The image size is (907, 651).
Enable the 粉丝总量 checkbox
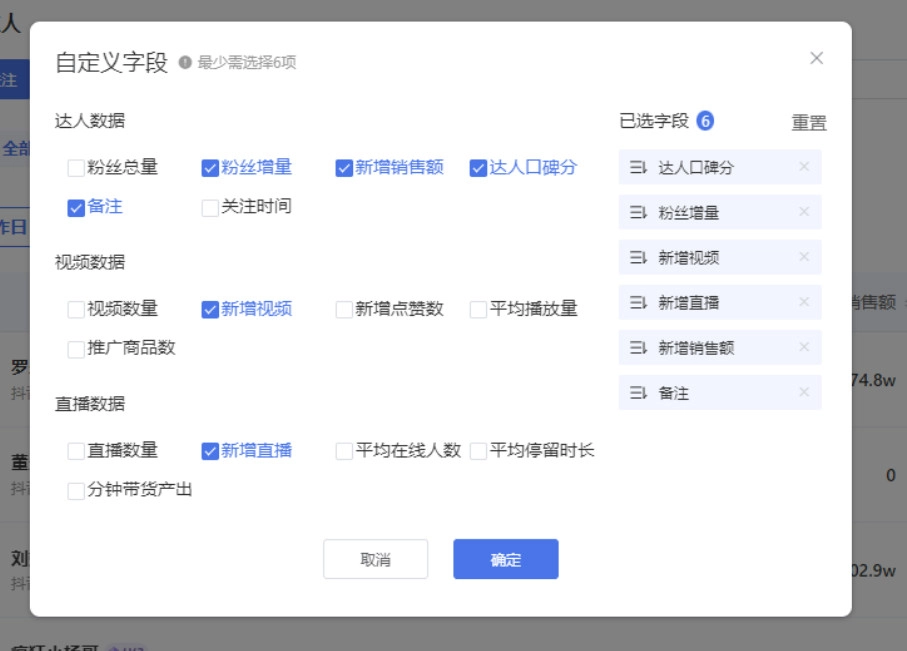tap(76, 168)
